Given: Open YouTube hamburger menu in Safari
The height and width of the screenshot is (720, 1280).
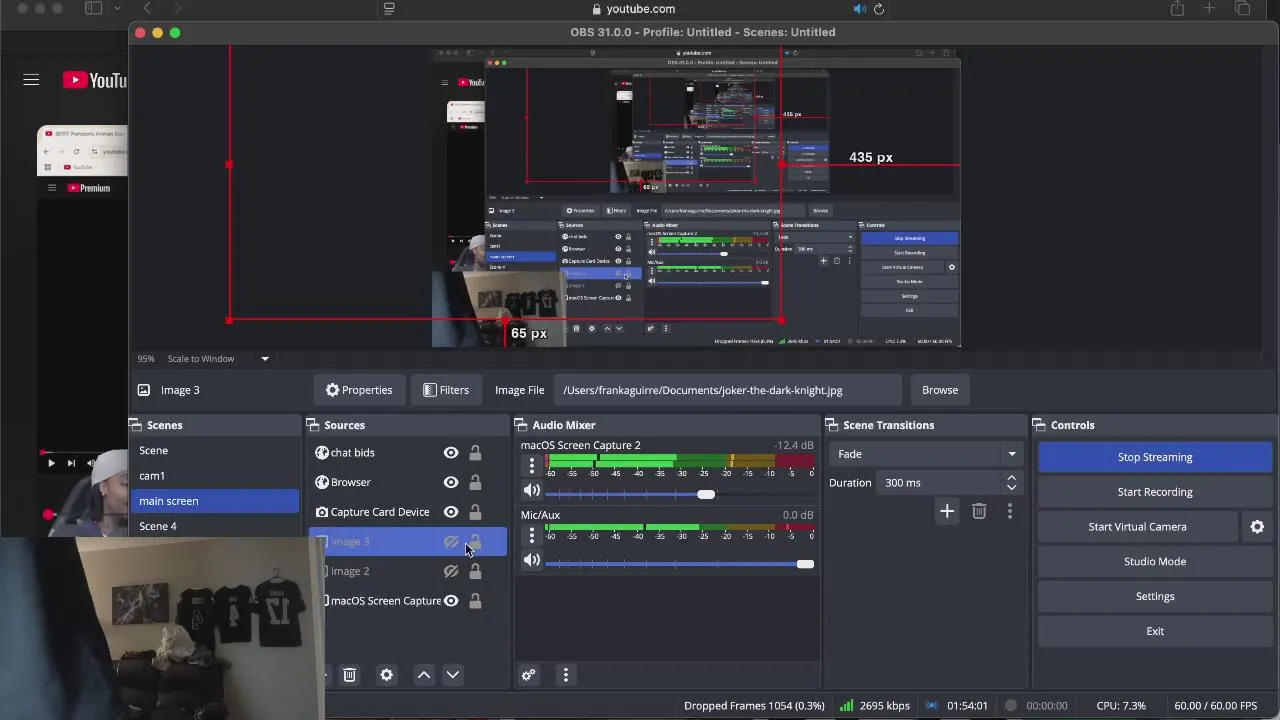Looking at the screenshot, I should pos(31,80).
